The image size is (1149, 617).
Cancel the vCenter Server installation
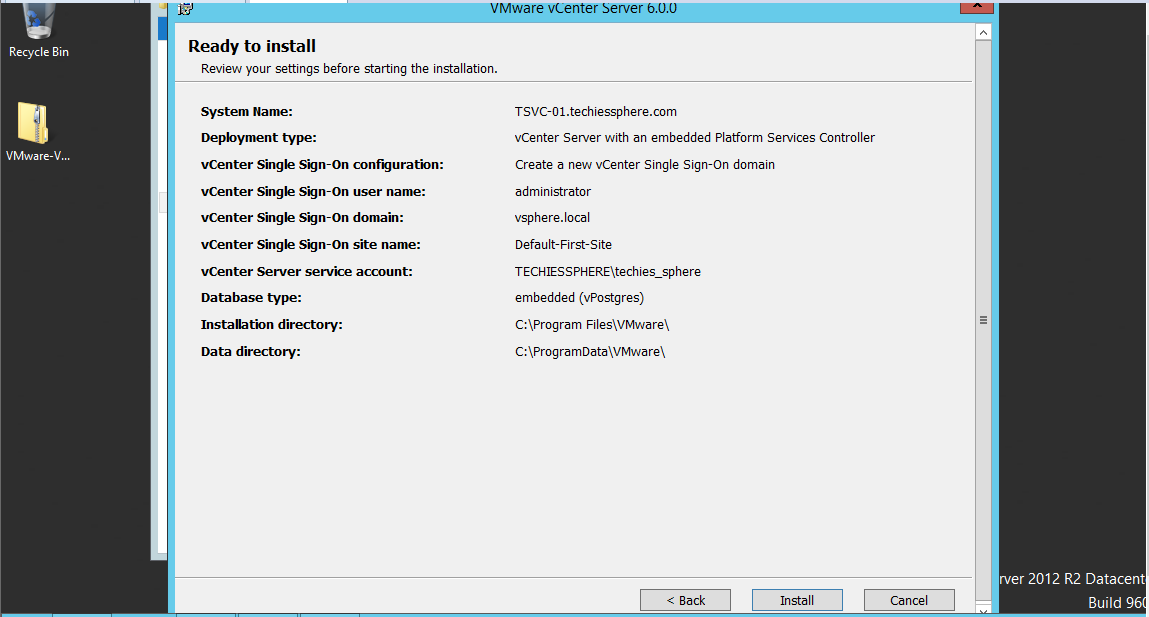point(909,600)
